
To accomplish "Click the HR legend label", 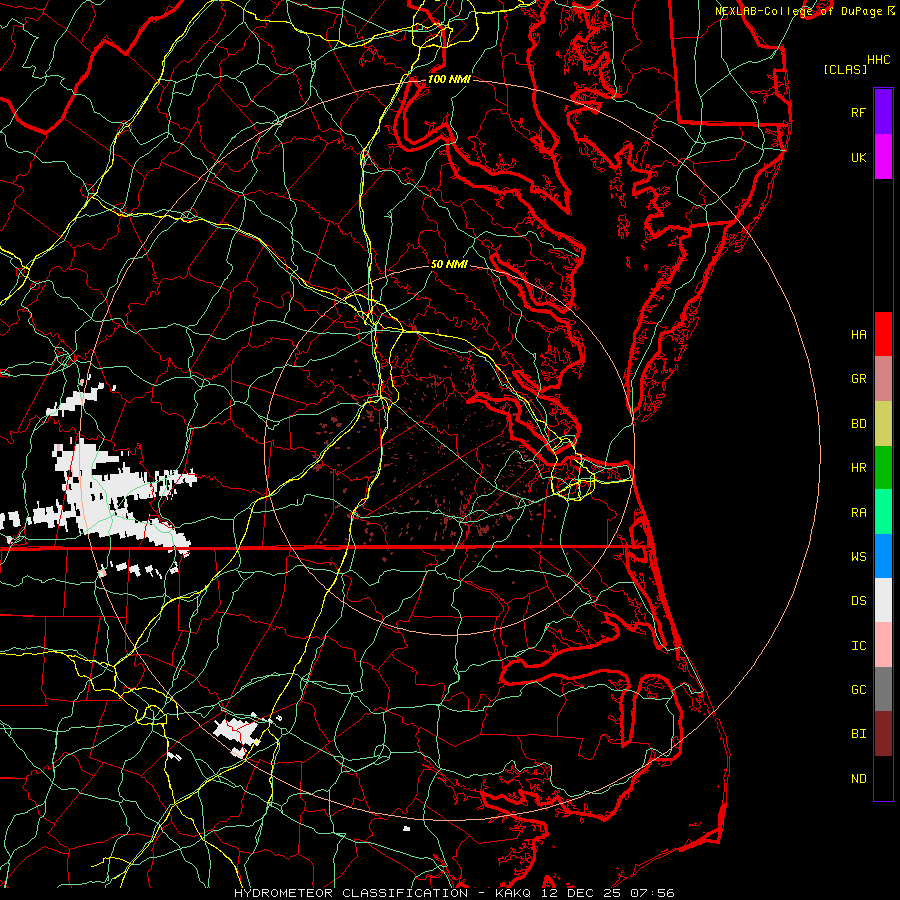I will pyautogui.click(x=858, y=468).
